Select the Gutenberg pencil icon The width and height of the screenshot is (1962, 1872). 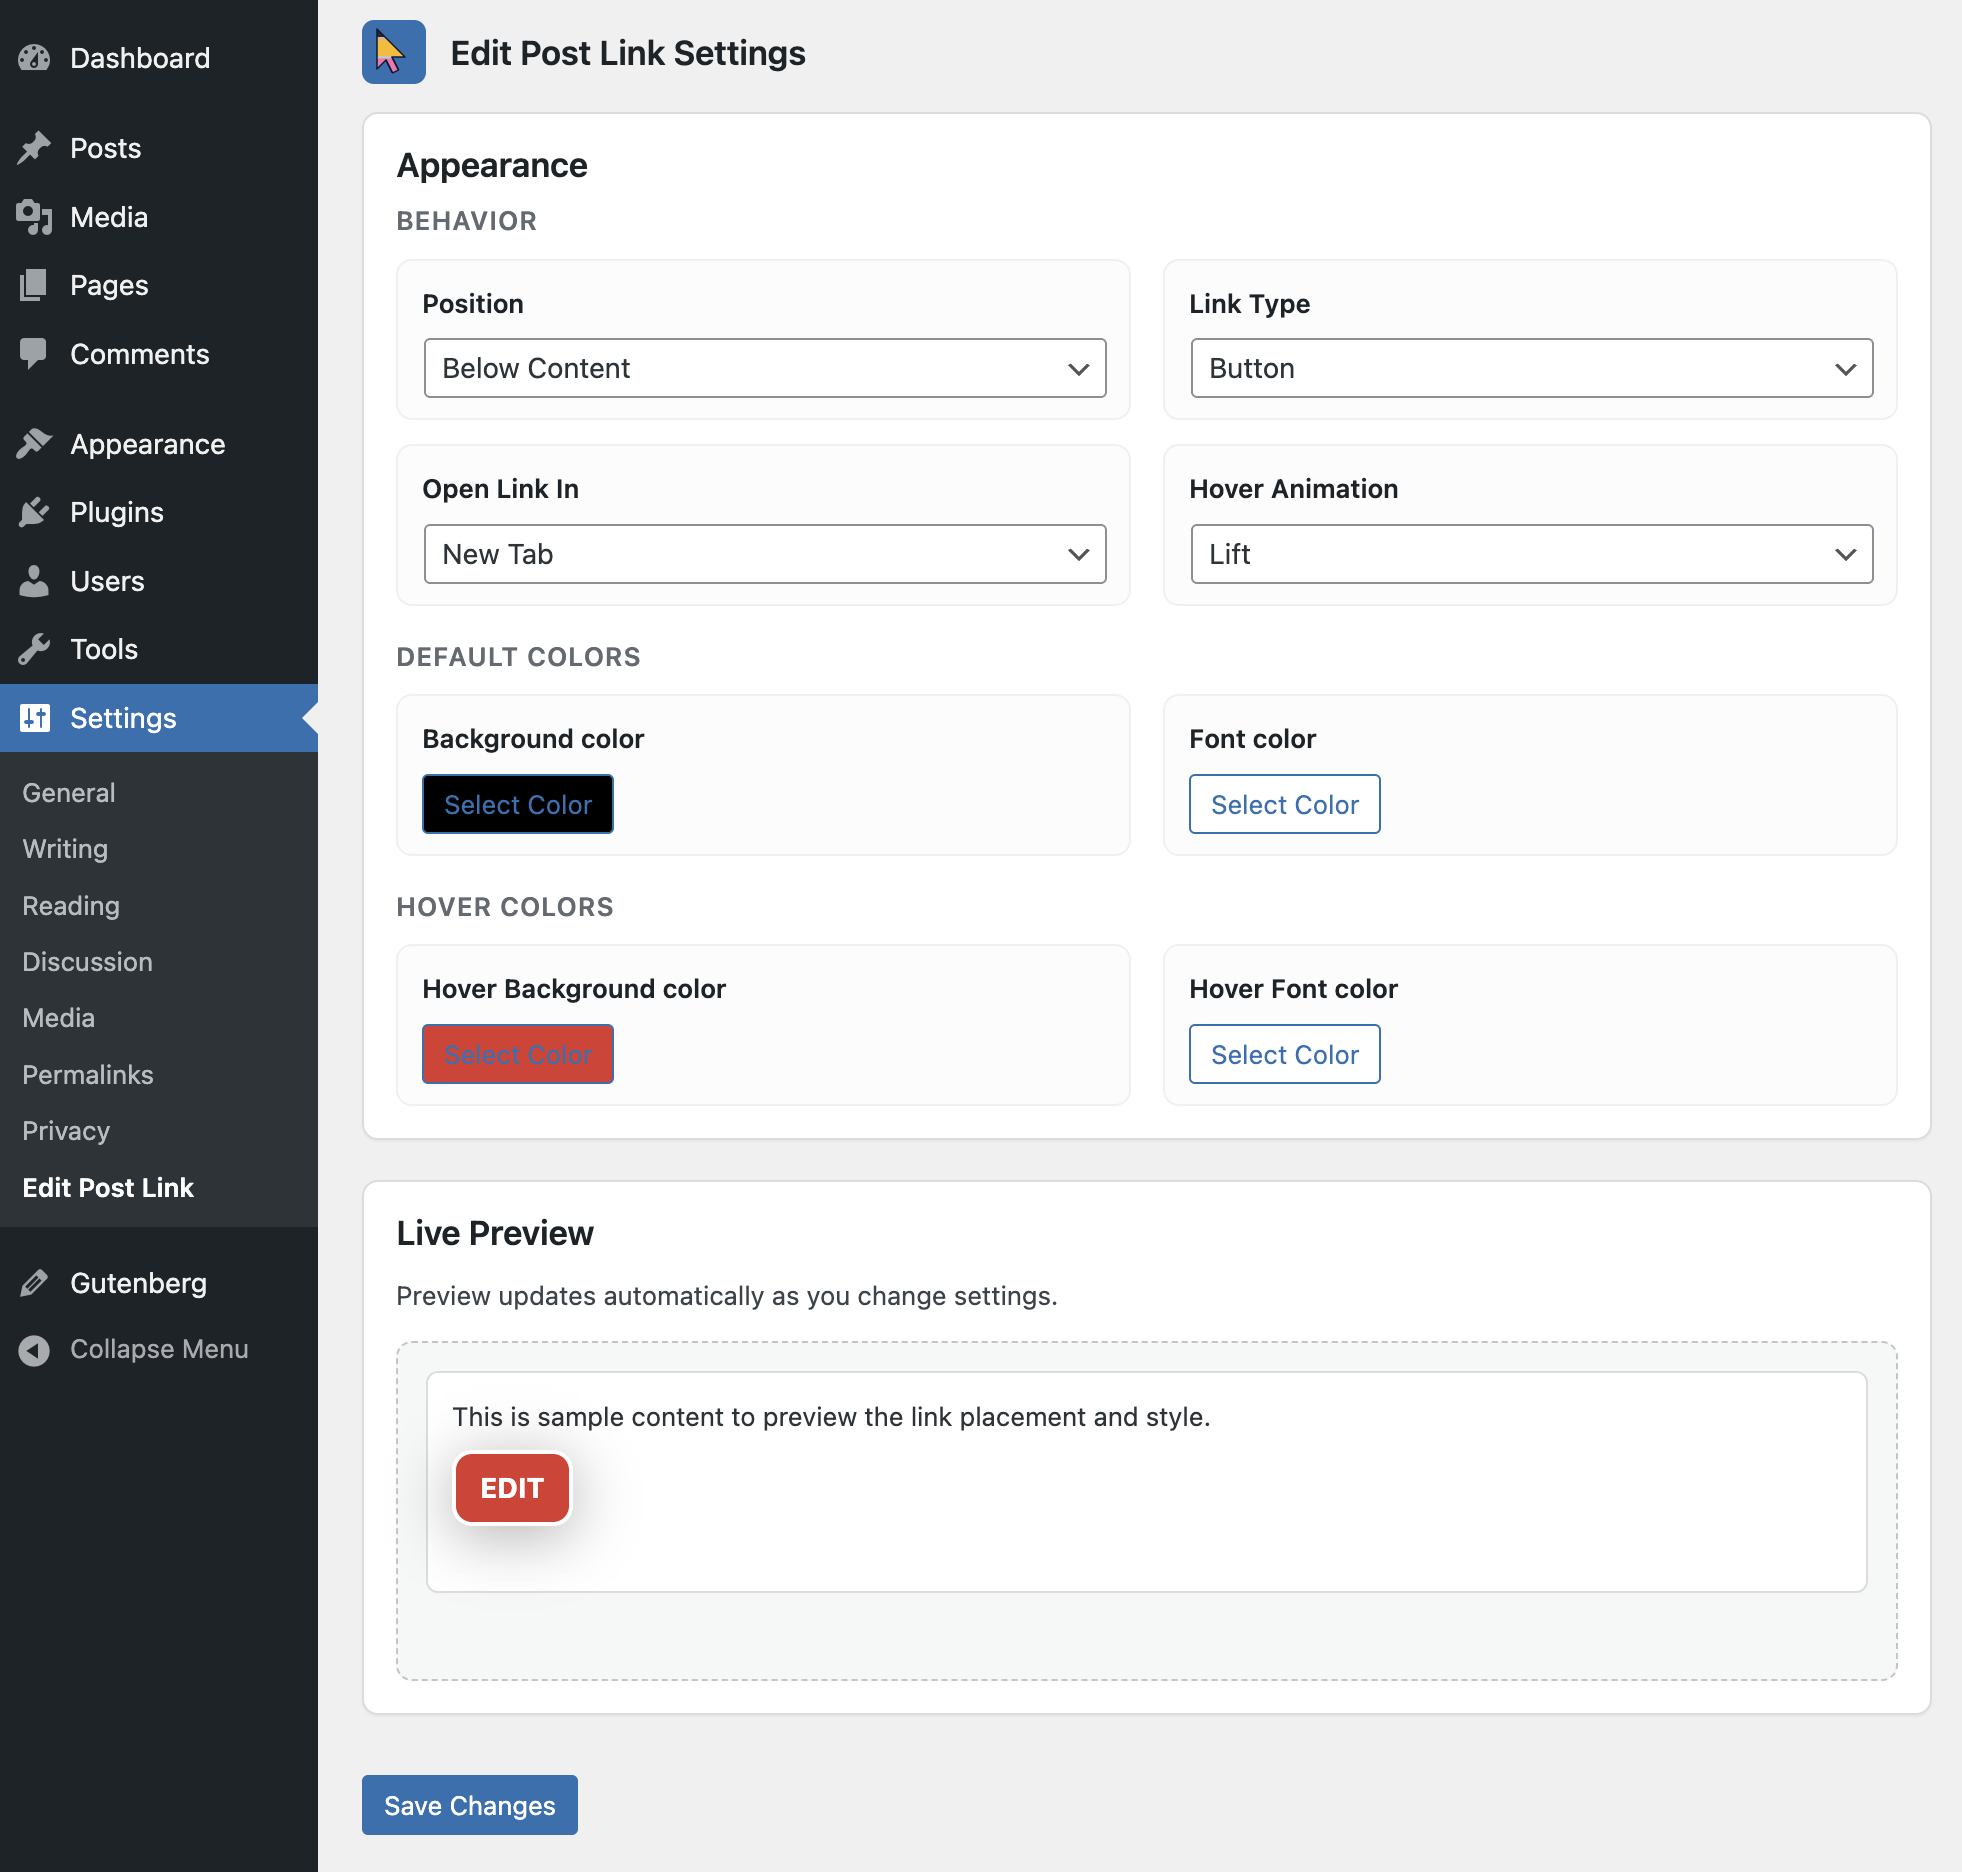(x=34, y=1283)
